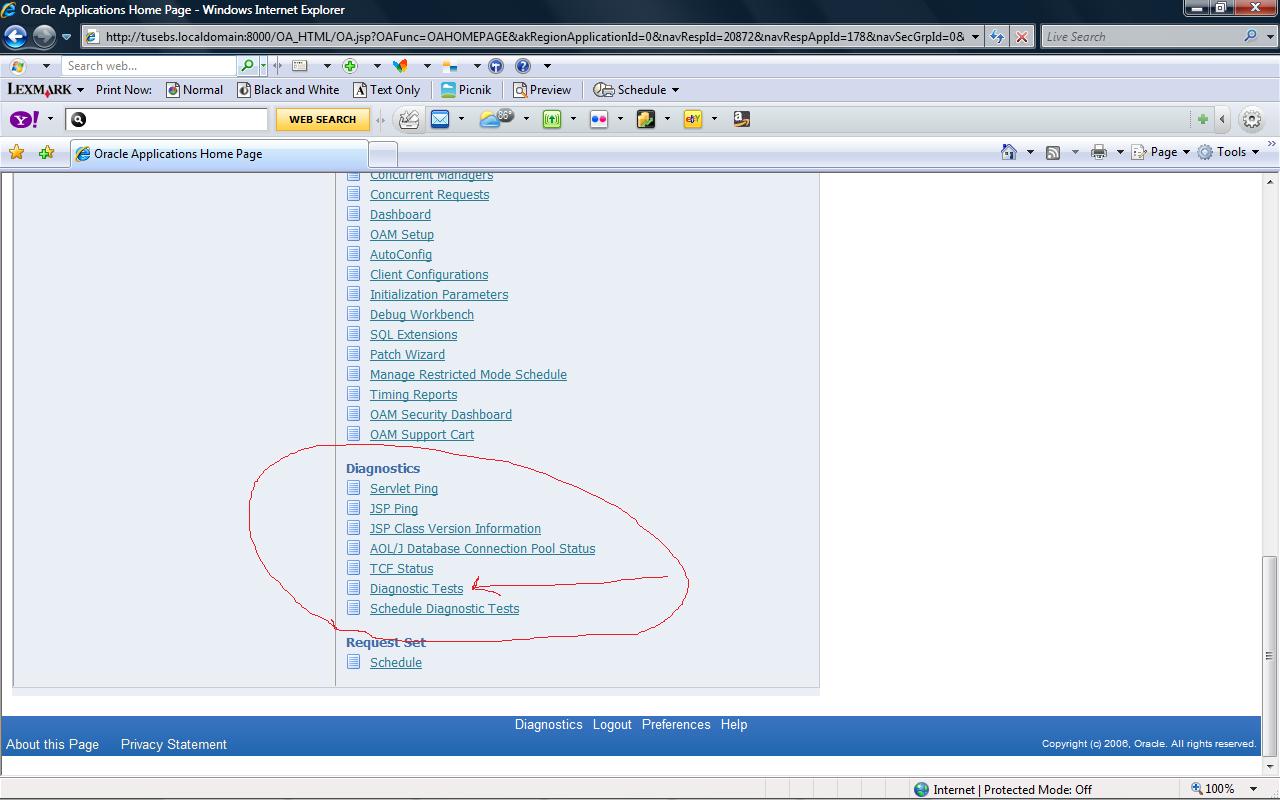Open the Tools dropdown menu
The height and width of the screenshot is (800, 1280).
click(1229, 151)
